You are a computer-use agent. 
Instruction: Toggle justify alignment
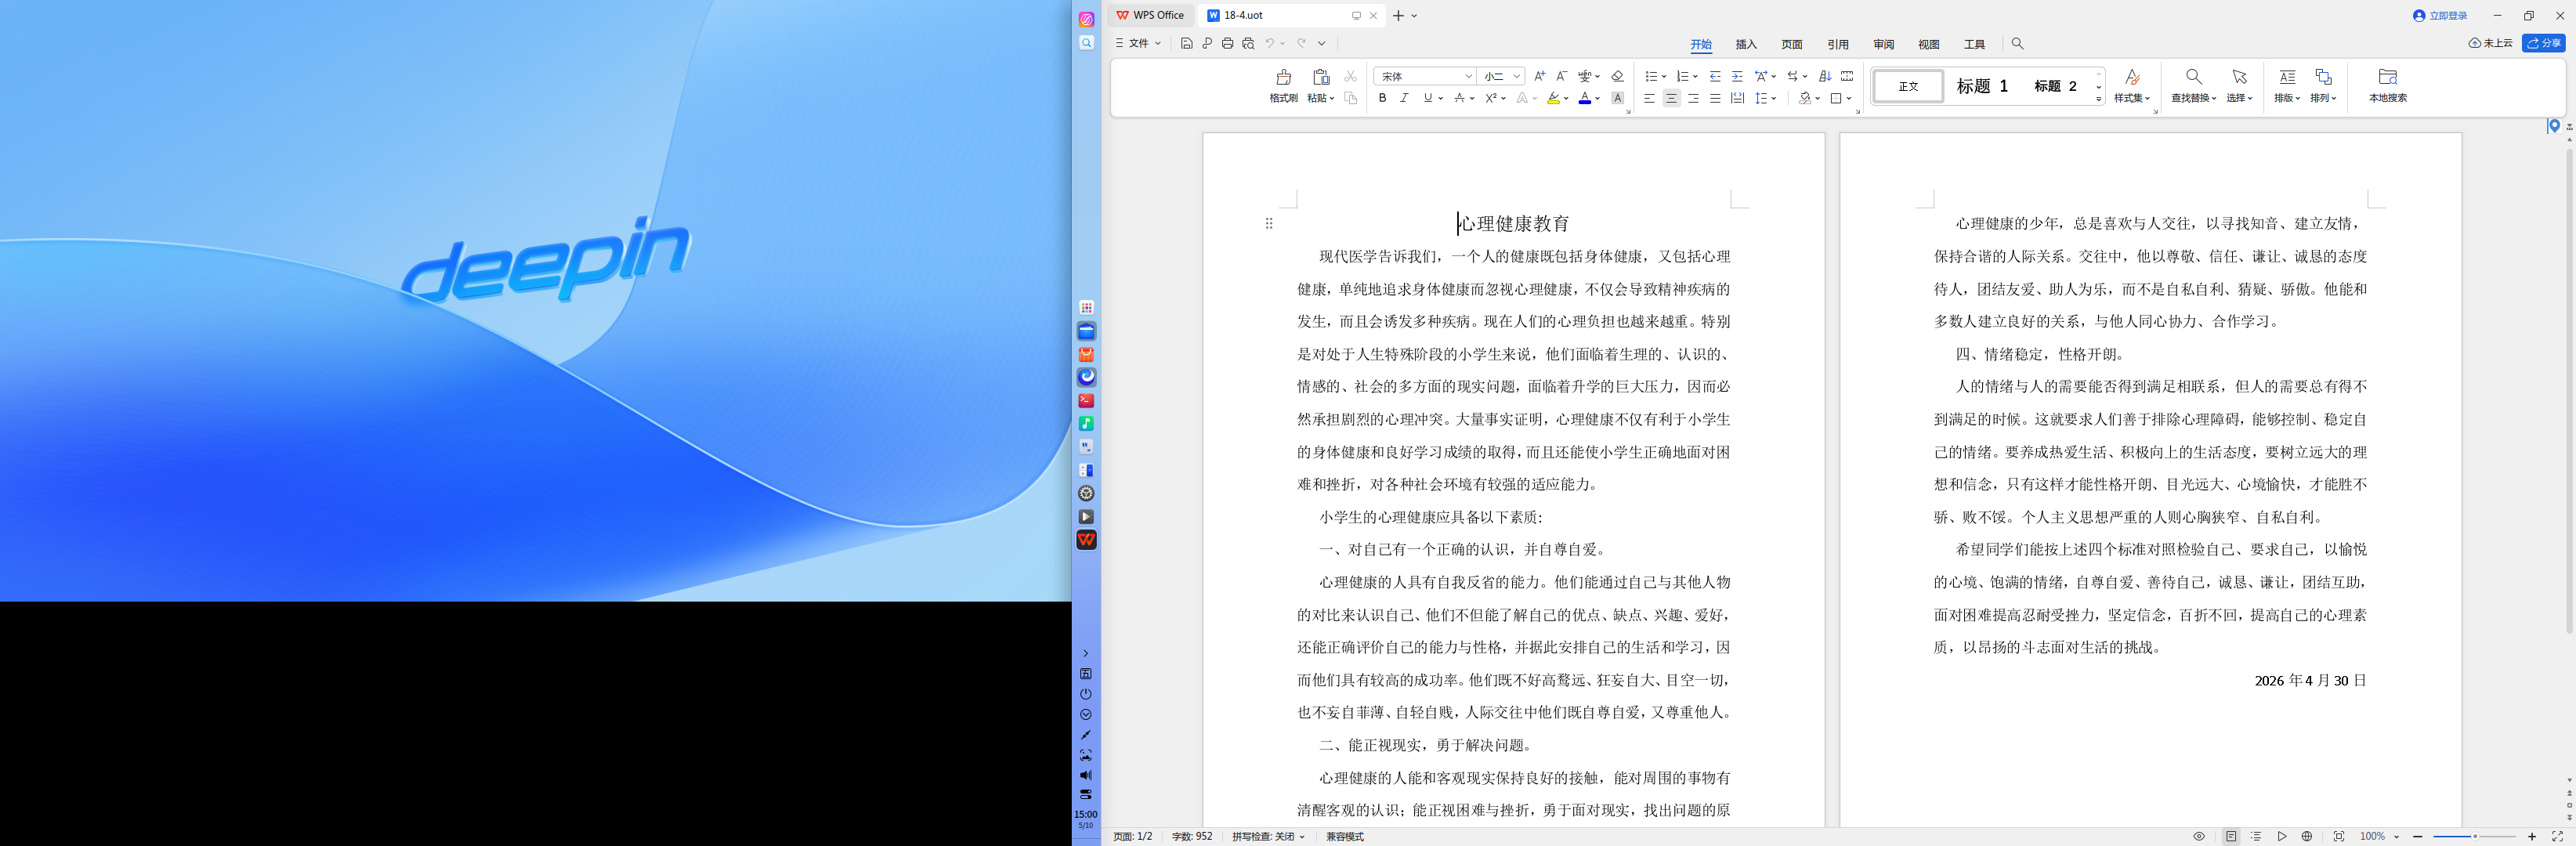pyautogui.click(x=1715, y=98)
